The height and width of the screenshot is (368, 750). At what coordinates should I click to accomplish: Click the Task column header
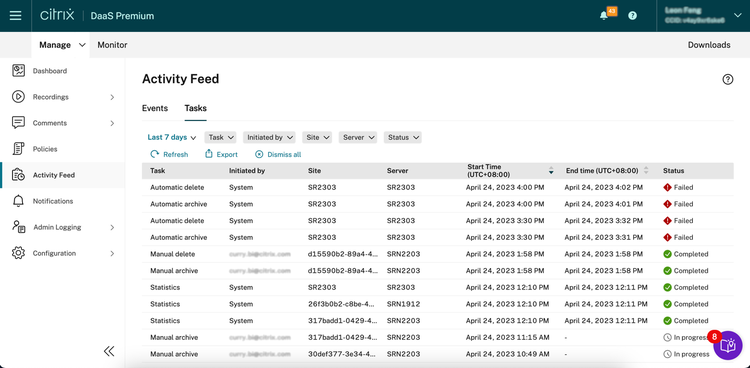pyautogui.click(x=157, y=170)
